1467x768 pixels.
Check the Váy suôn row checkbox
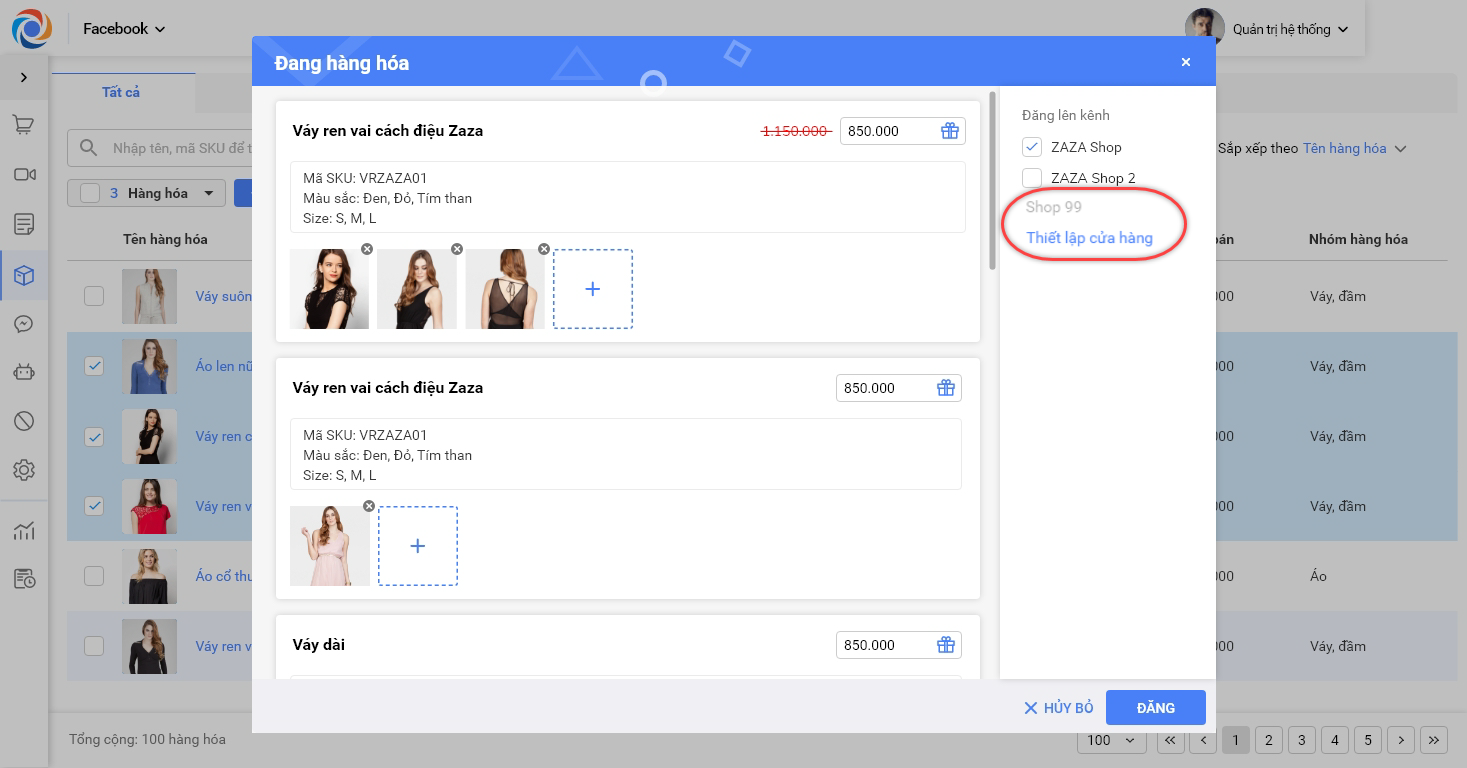(94, 296)
